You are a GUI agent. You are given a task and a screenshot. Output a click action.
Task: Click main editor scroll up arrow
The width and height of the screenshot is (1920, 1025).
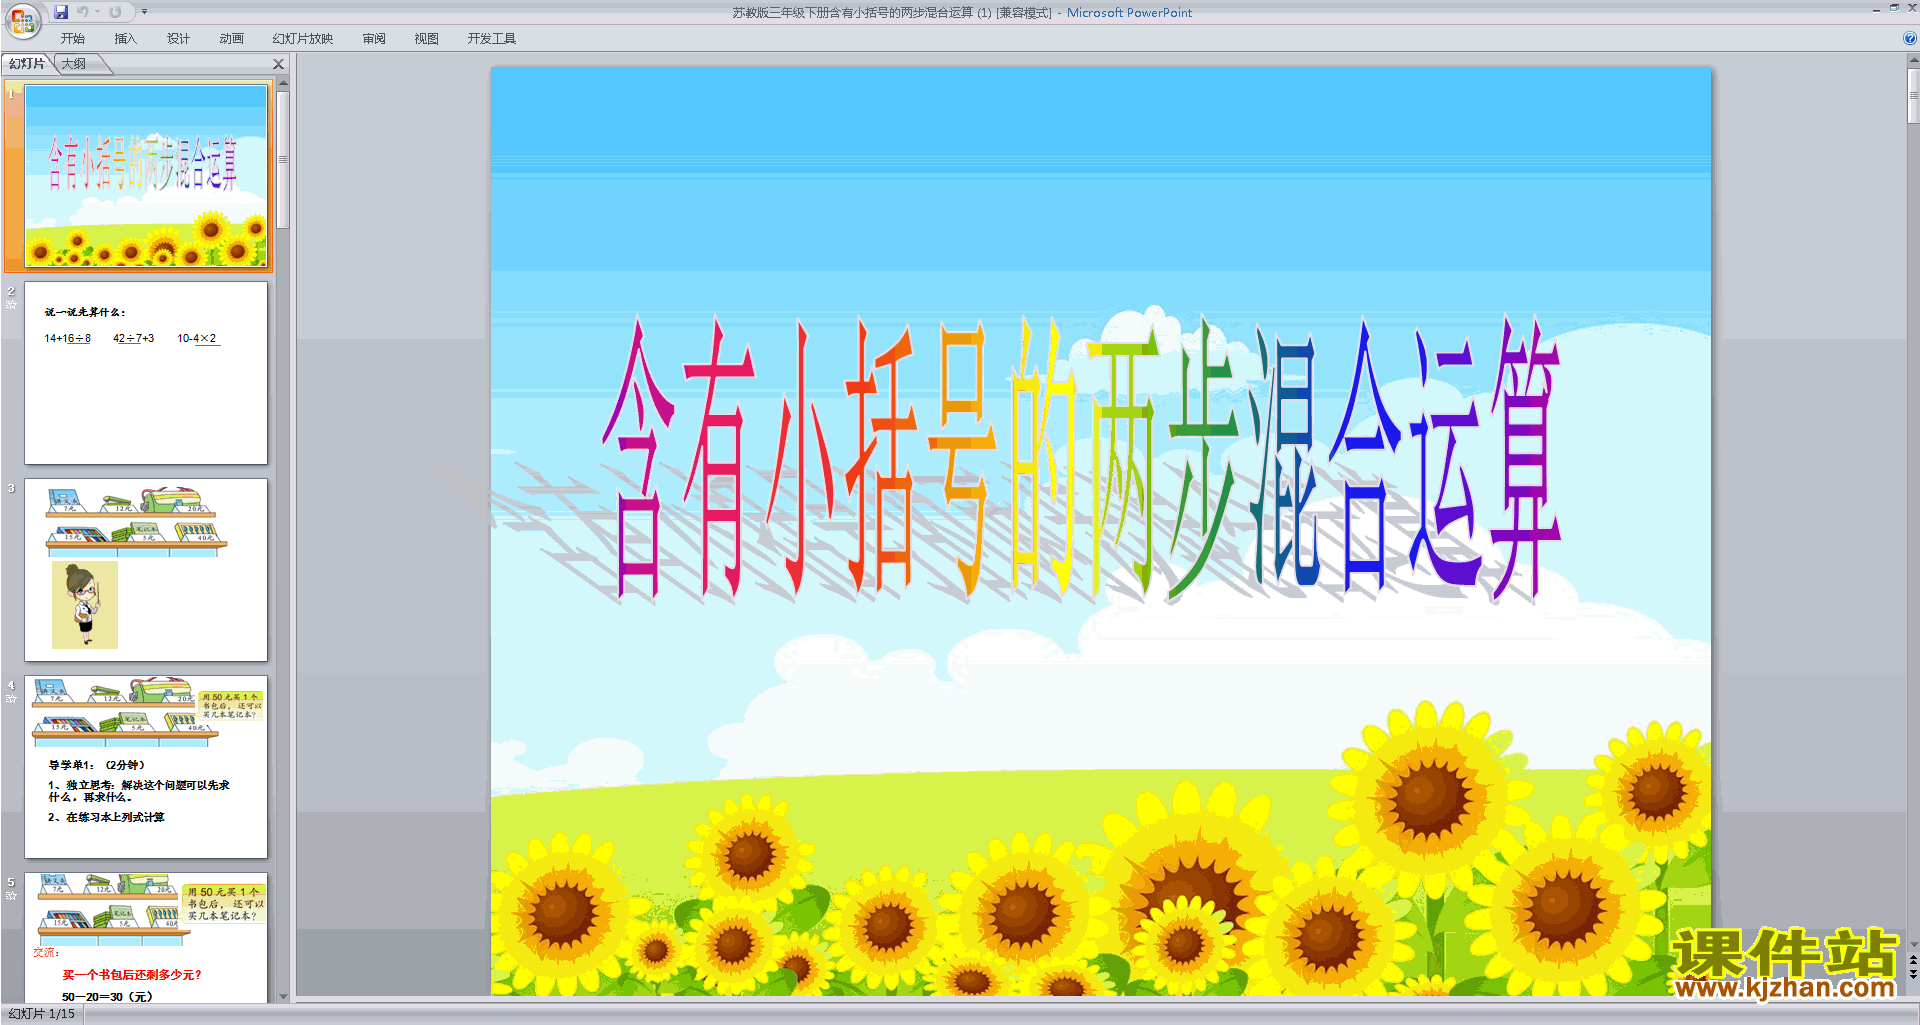[x=1914, y=61]
